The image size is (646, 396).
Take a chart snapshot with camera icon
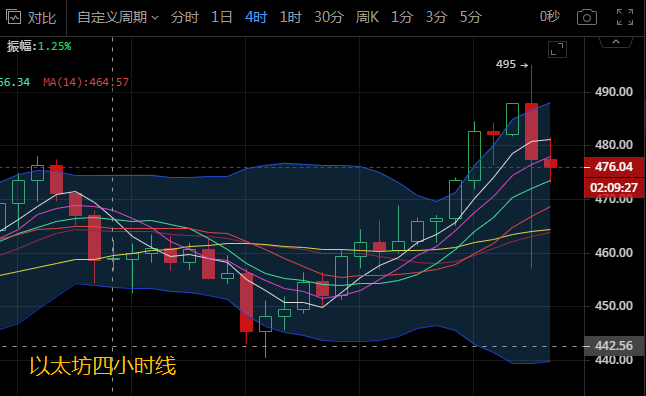pos(587,18)
